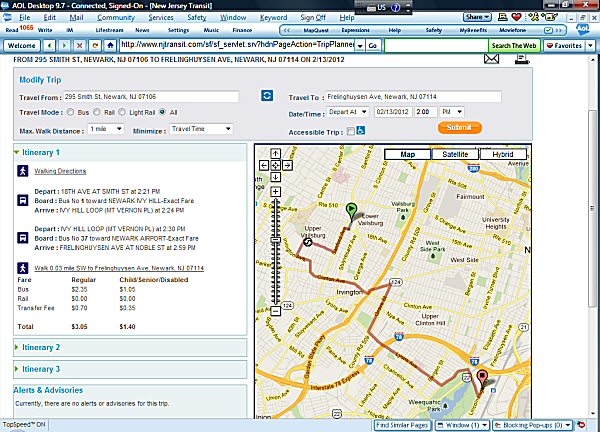
Task: Open the Blocking Pop-ups dropdown
Action: click(533, 425)
